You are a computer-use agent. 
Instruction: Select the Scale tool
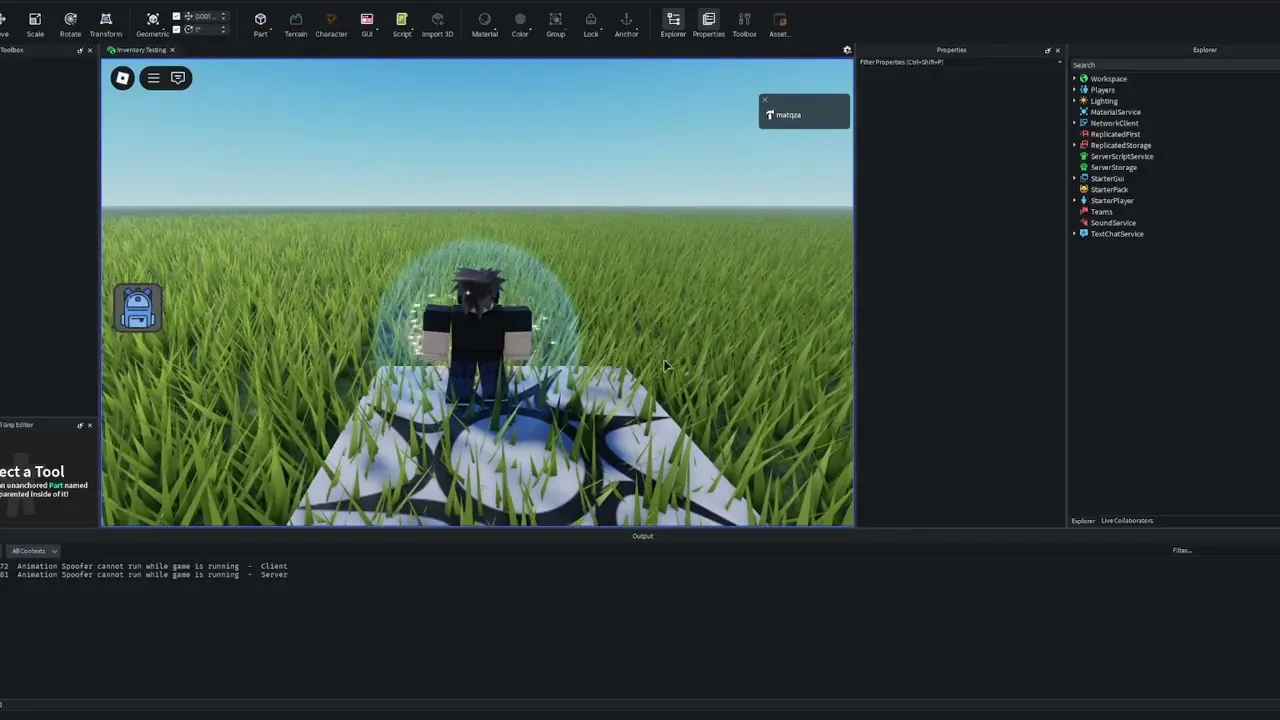[35, 24]
